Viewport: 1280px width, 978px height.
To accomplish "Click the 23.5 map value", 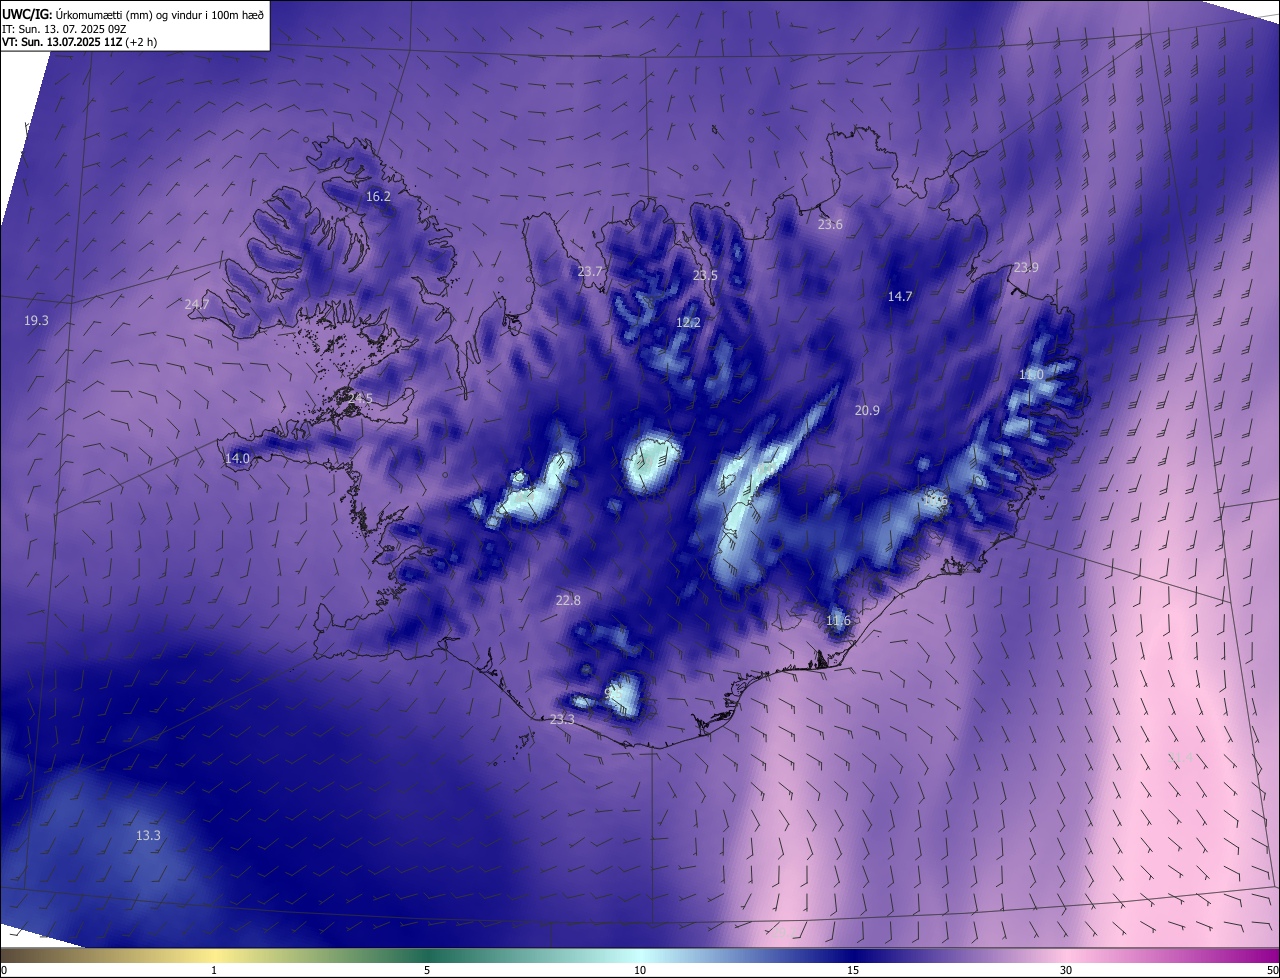I will (x=705, y=275).
